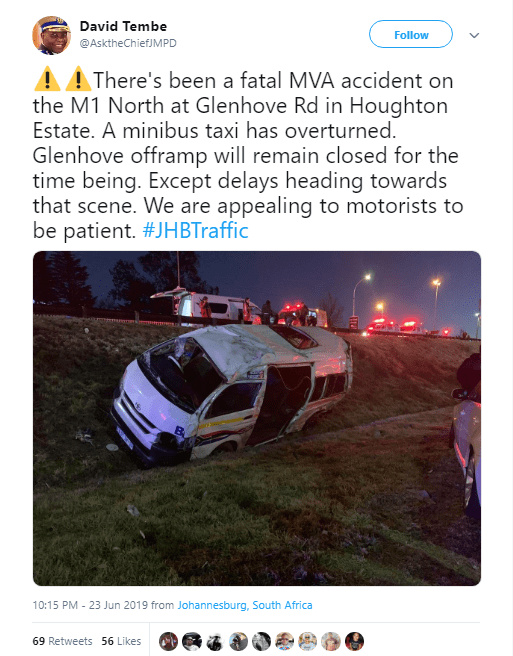Open the fourth liker avatar
Viewport: 513px width, 656px height.
(x=239, y=641)
